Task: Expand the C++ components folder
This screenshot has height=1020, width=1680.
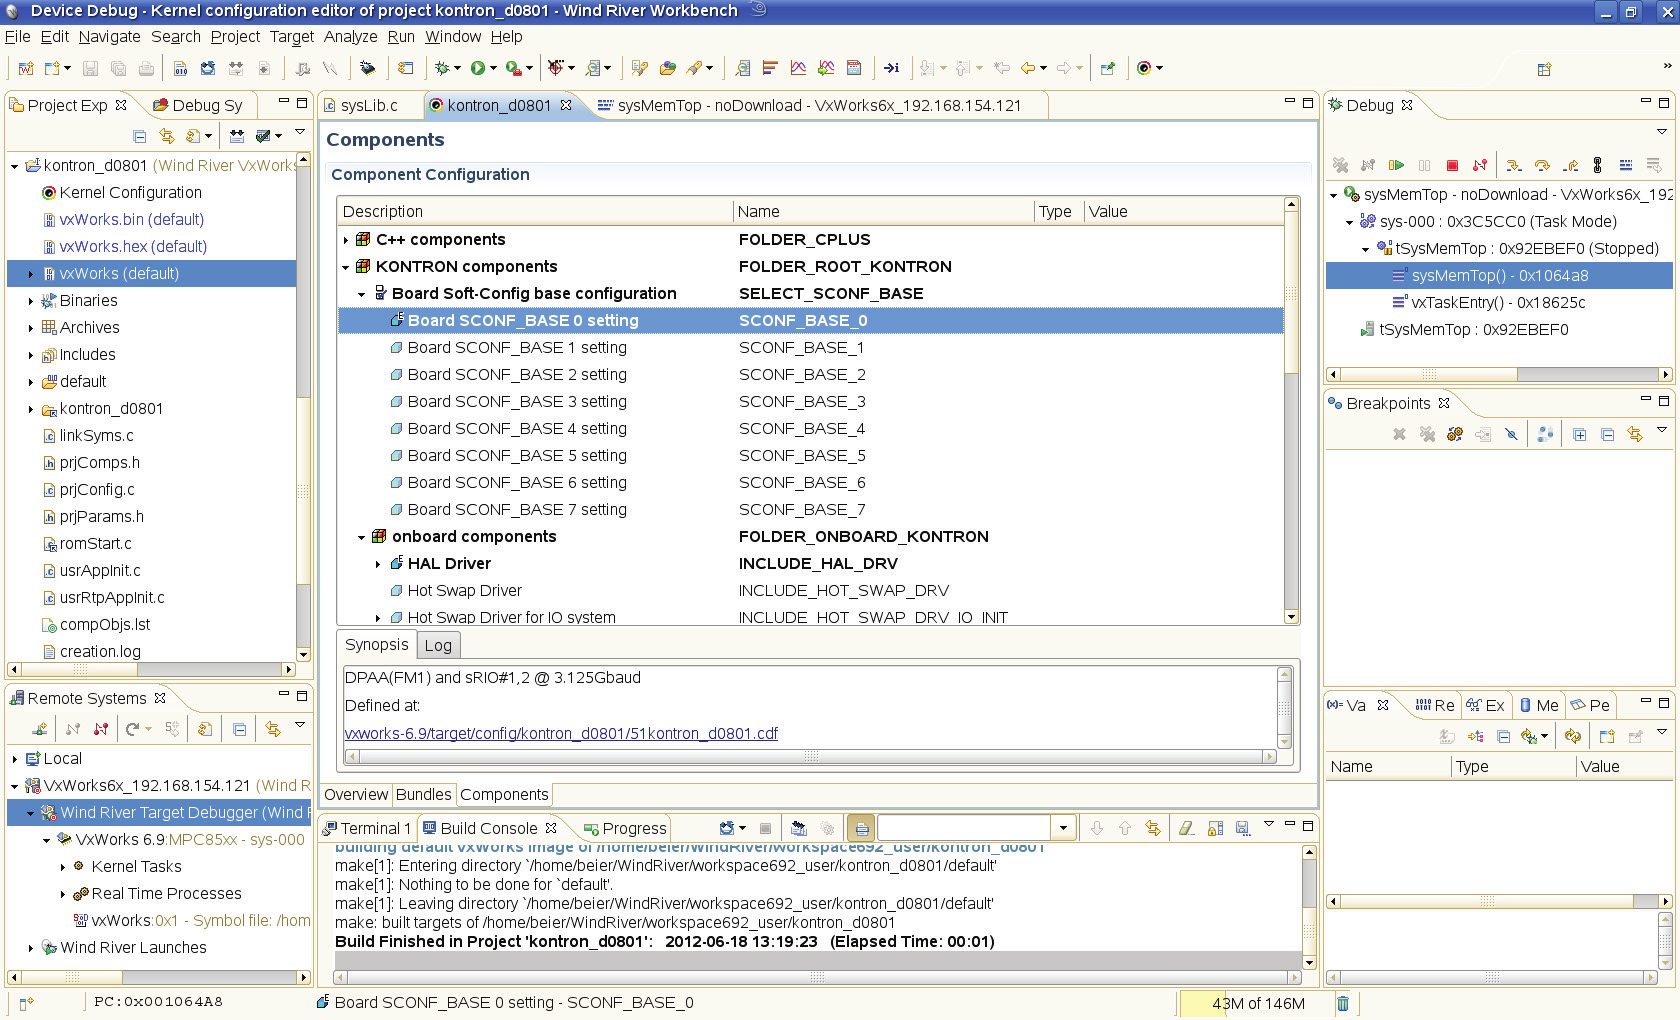Action: pyautogui.click(x=346, y=240)
